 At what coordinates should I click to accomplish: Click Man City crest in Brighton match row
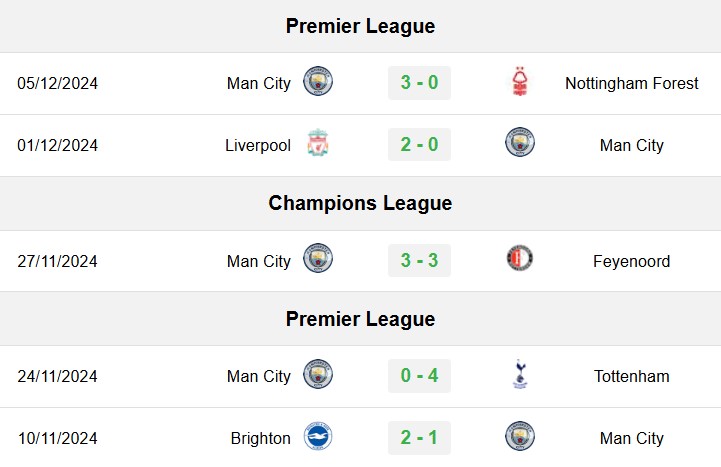coord(520,436)
